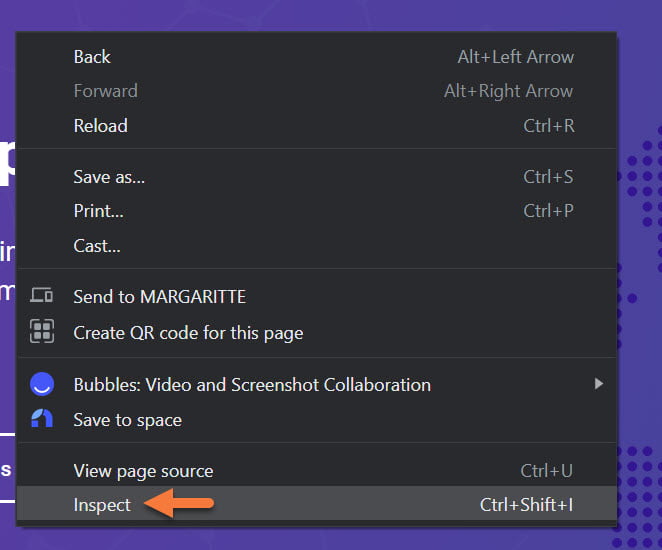The height and width of the screenshot is (550, 662).
Task: Open the Save as... option
Action: coord(109,177)
